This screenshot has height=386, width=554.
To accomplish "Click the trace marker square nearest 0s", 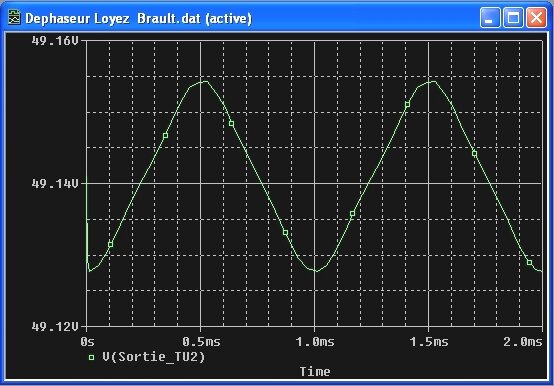I will 110,244.
